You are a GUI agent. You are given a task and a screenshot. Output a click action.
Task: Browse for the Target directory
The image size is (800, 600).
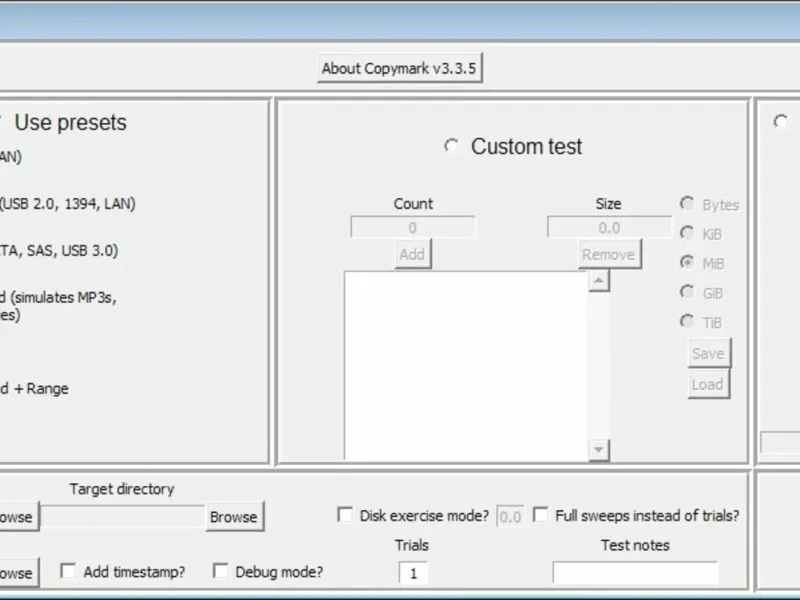234,516
